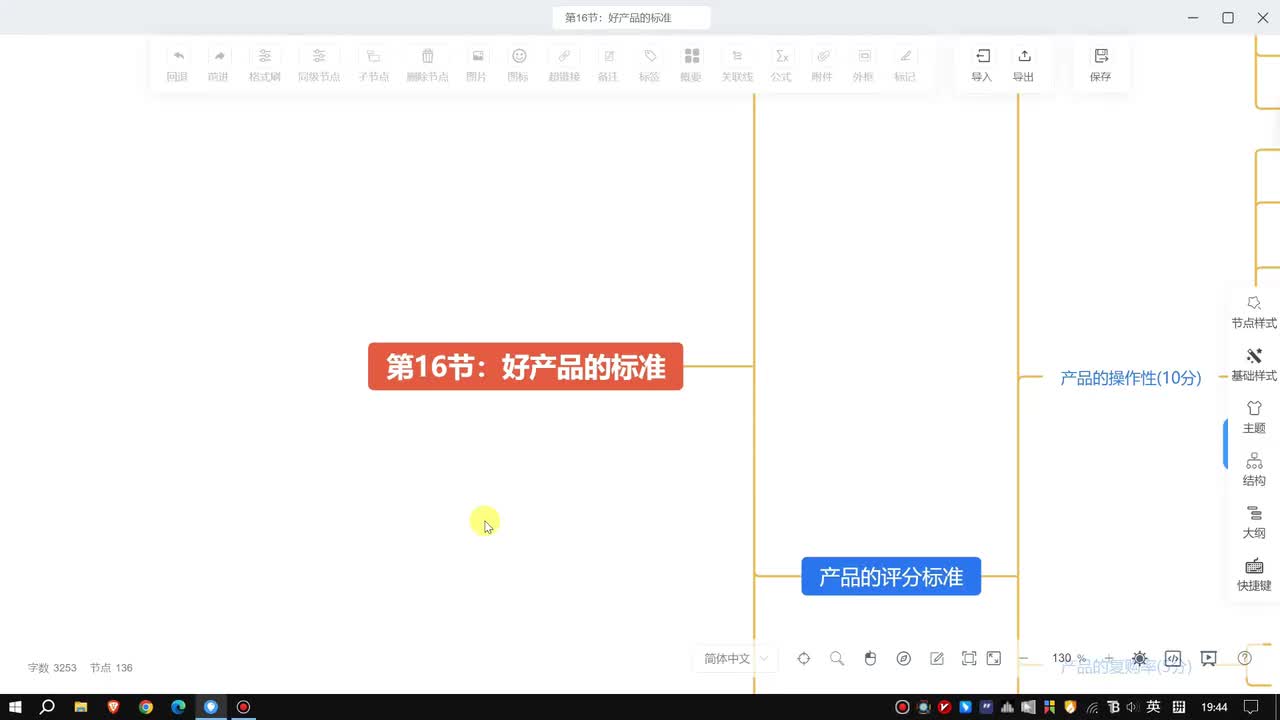
Task: Open Google Chrome from the taskbar
Action: 146,707
